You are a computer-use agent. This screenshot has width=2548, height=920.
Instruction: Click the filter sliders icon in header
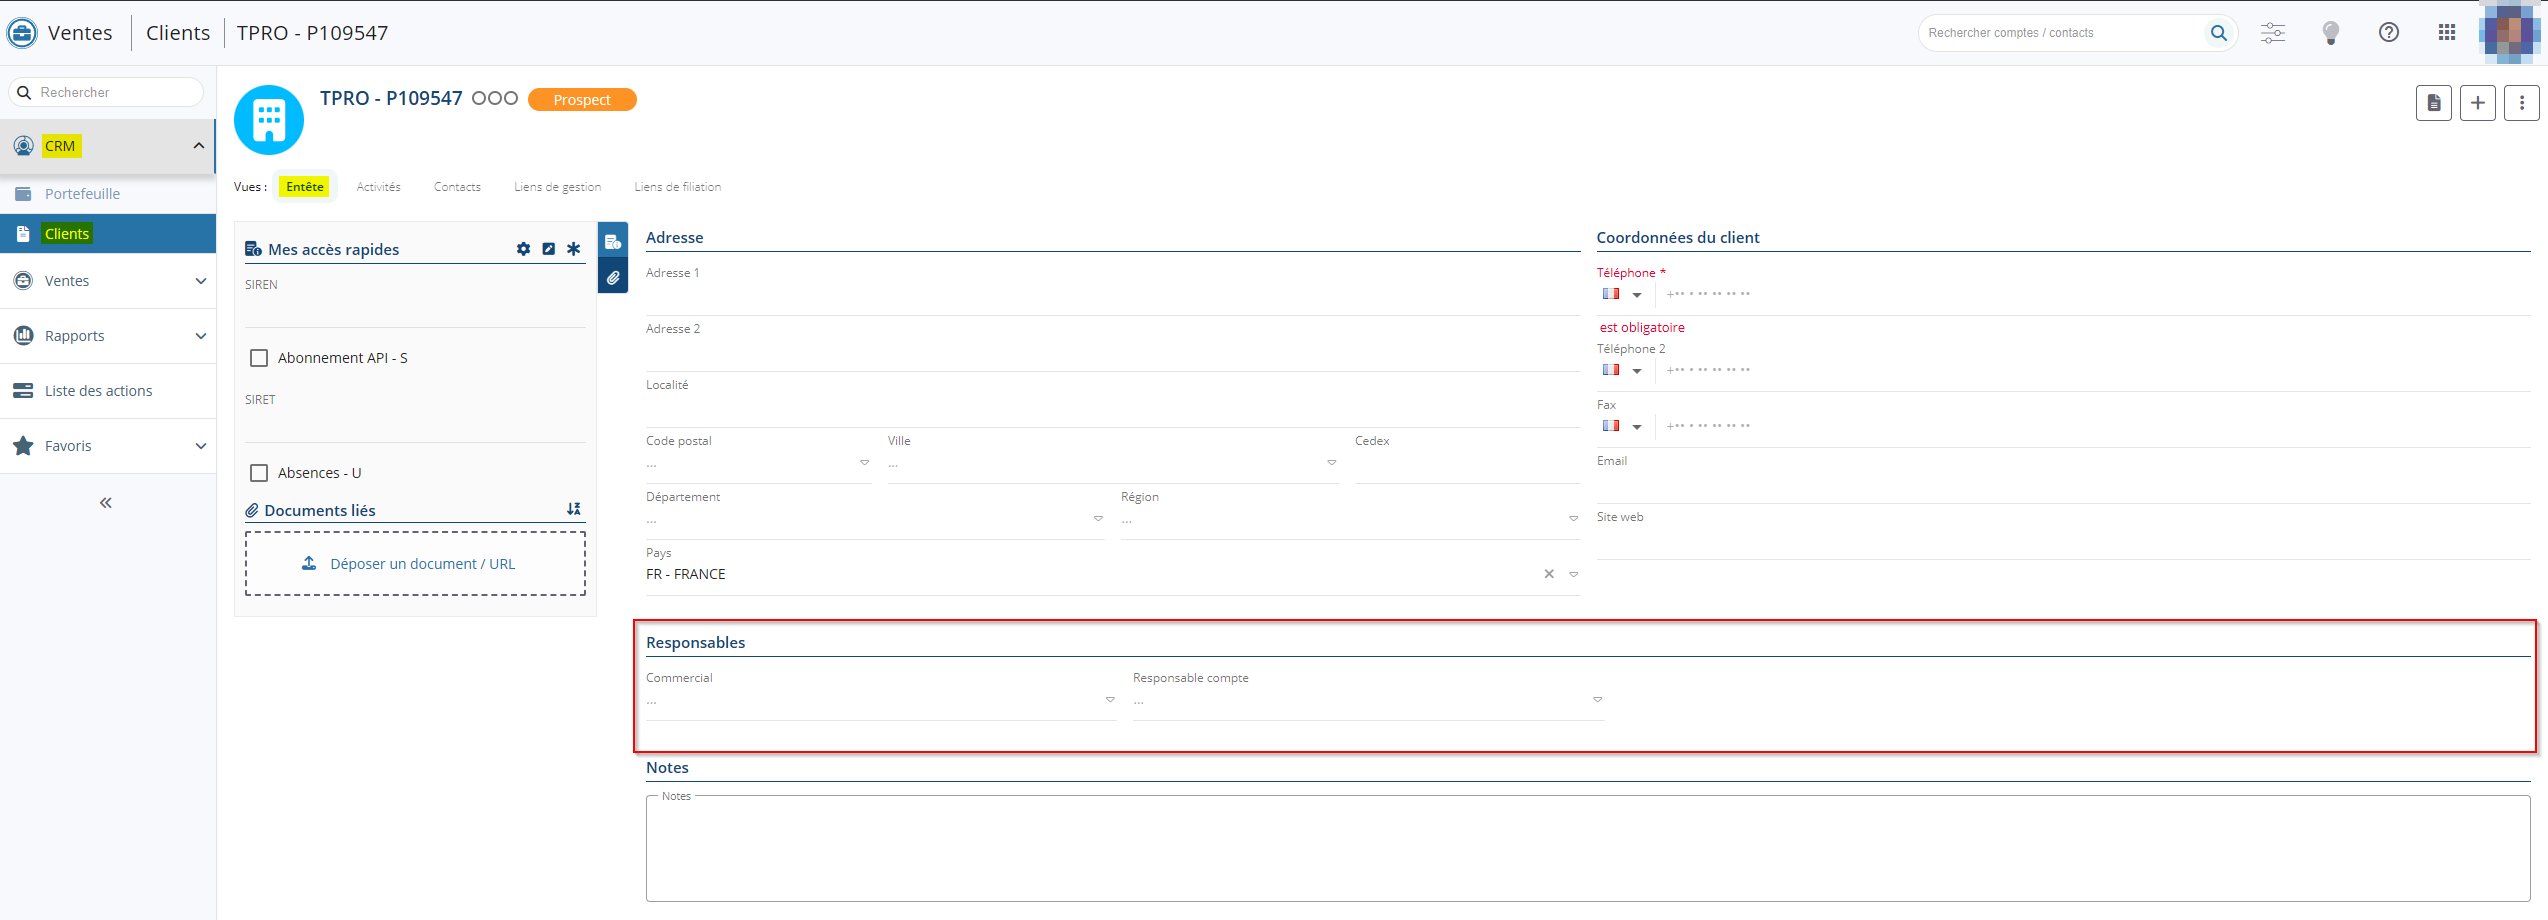(x=2272, y=33)
